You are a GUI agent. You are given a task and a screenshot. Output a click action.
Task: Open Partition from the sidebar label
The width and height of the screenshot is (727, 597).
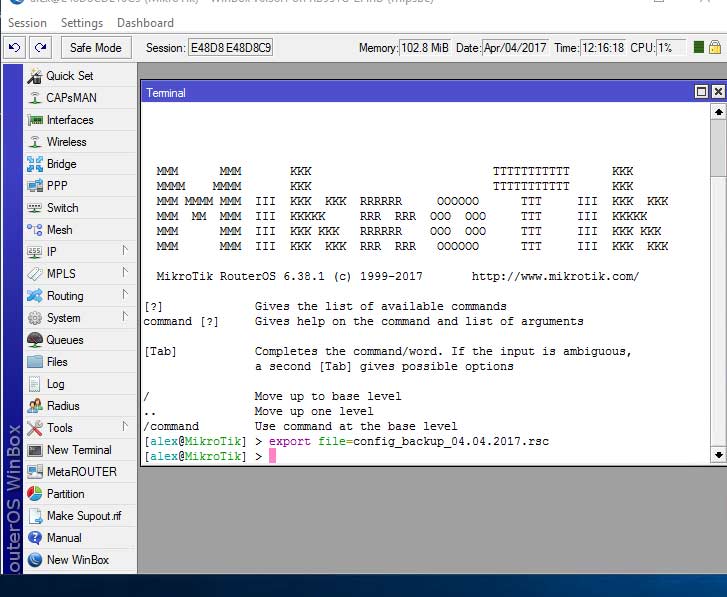tap(65, 494)
